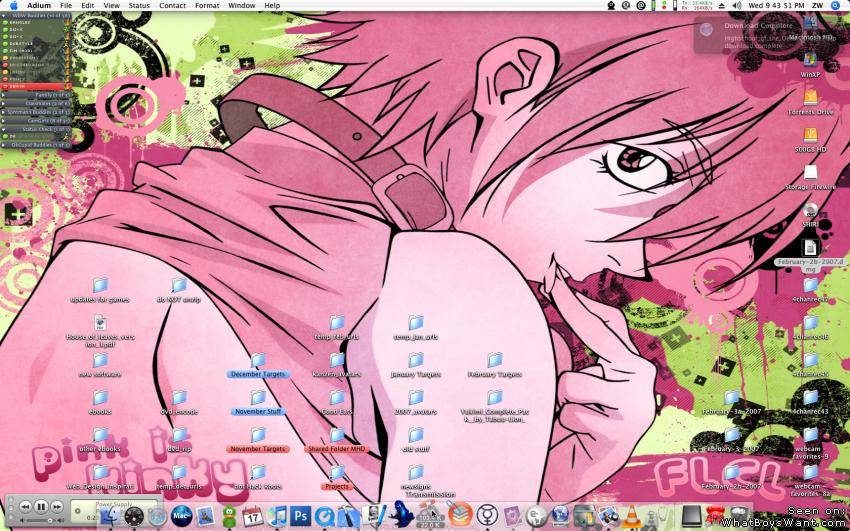Viewport: 850px width, 531px height.
Task: Skip to previous track in mini player
Action: click(x=25, y=506)
